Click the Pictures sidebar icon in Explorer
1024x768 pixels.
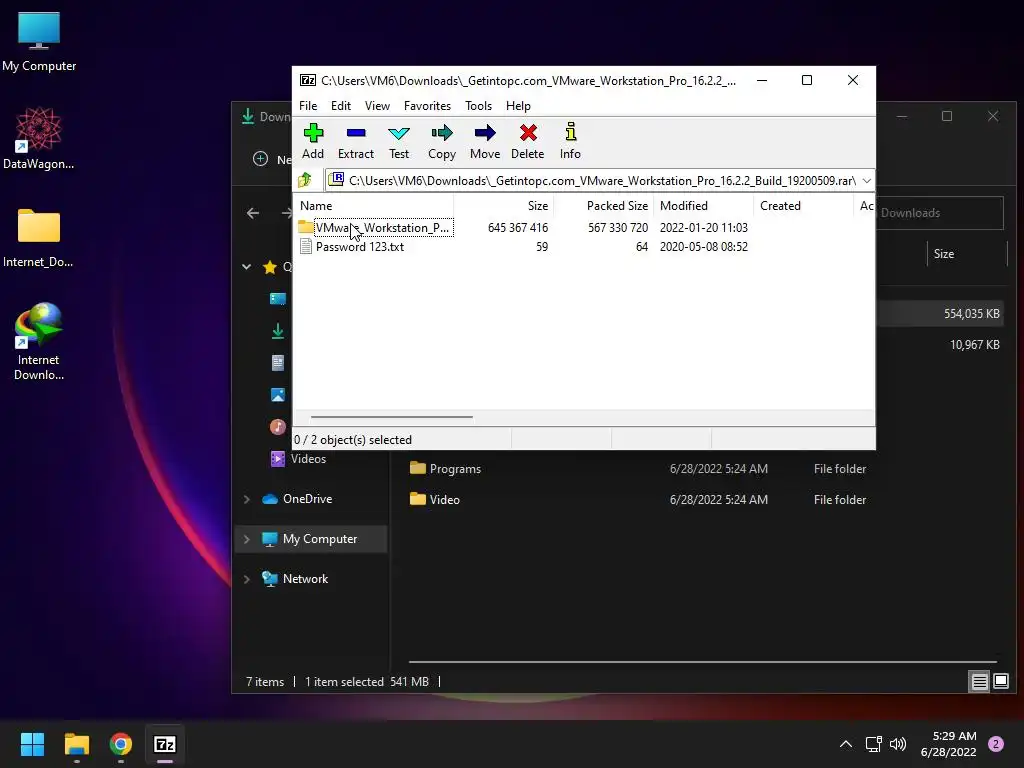click(278, 395)
